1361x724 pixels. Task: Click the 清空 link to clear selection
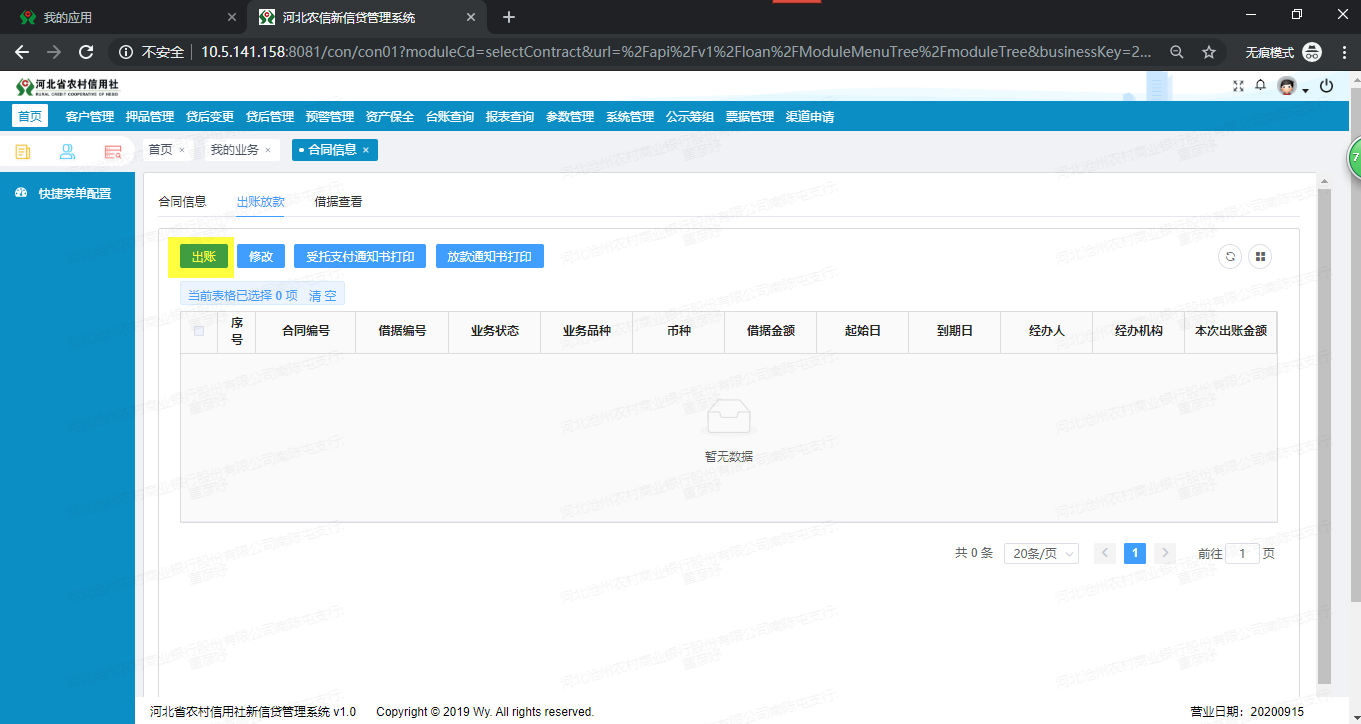point(322,293)
